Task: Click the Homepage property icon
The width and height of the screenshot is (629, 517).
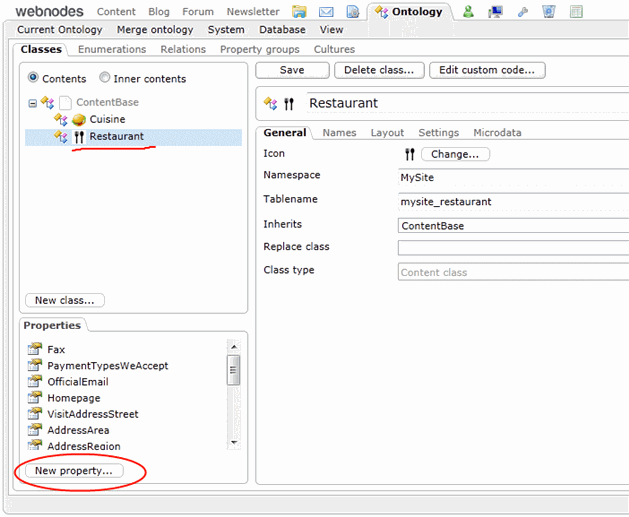Action: (x=34, y=398)
